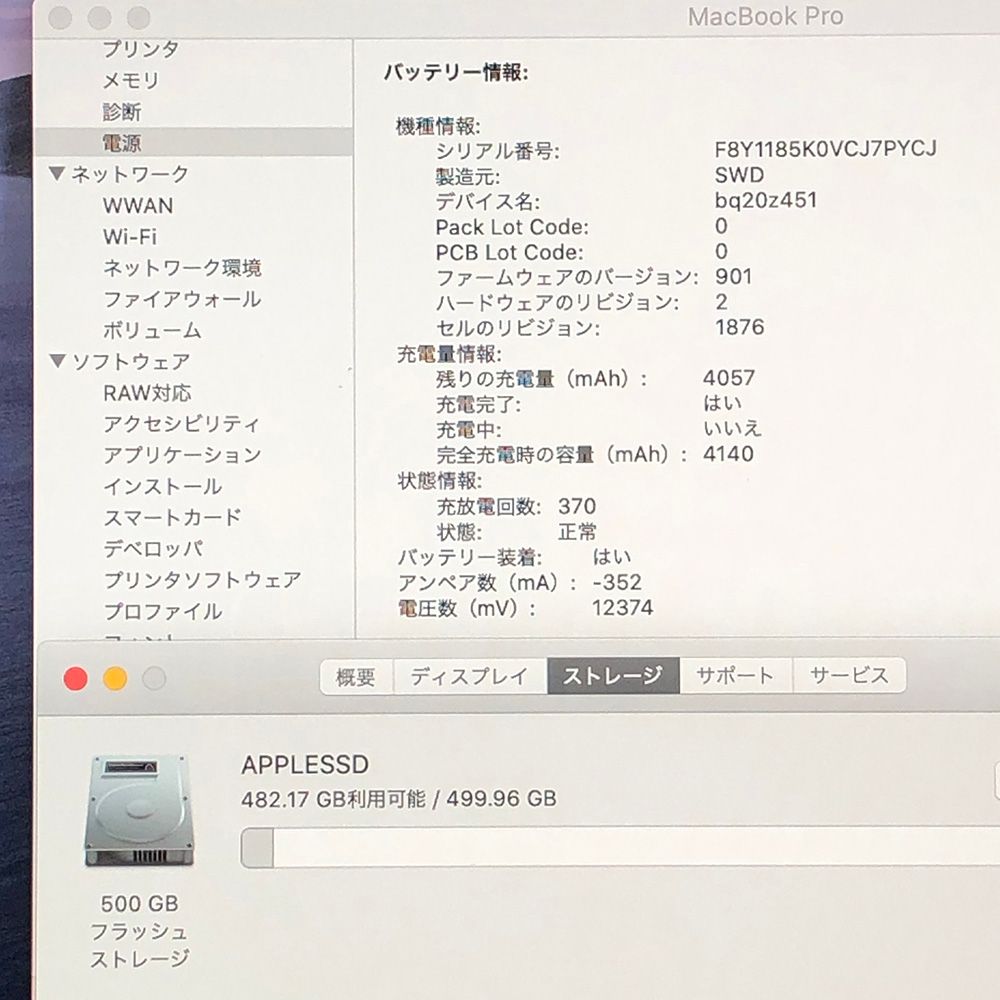Click the 状態情報 section label
The image size is (1000, 1000).
pyautogui.click(x=439, y=480)
